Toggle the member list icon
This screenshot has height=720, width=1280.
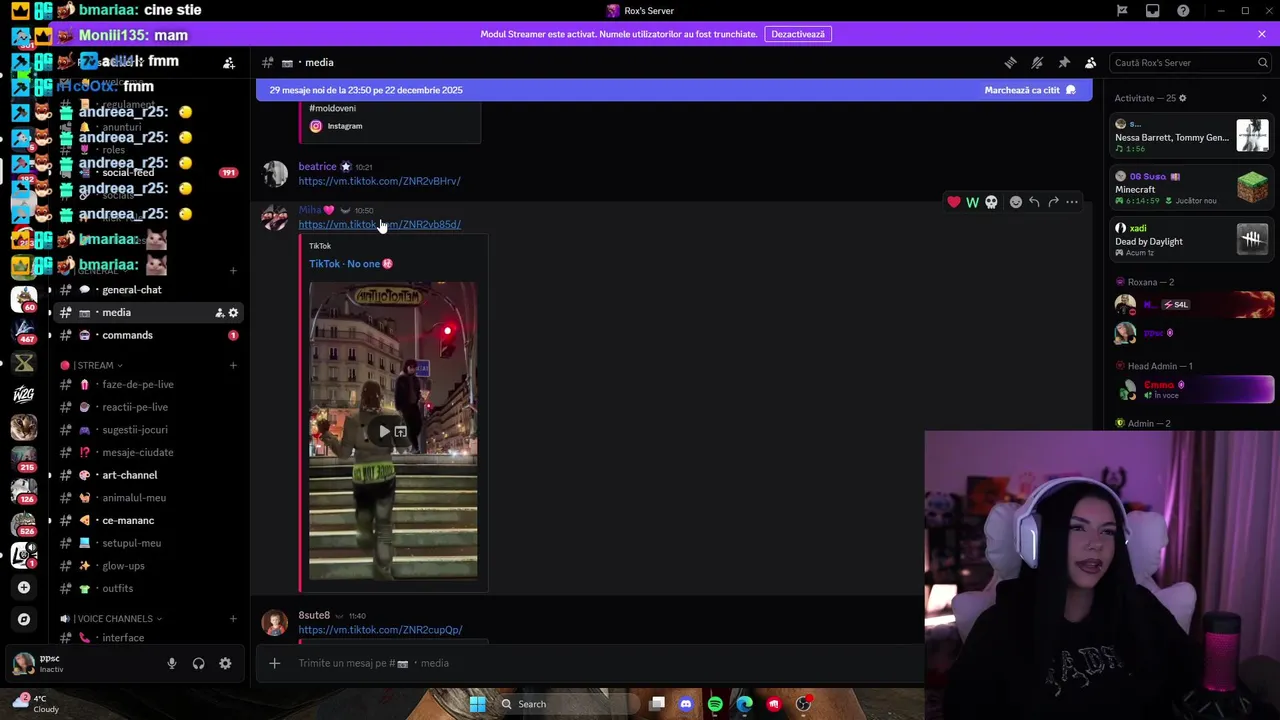[x=1091, y=63]
